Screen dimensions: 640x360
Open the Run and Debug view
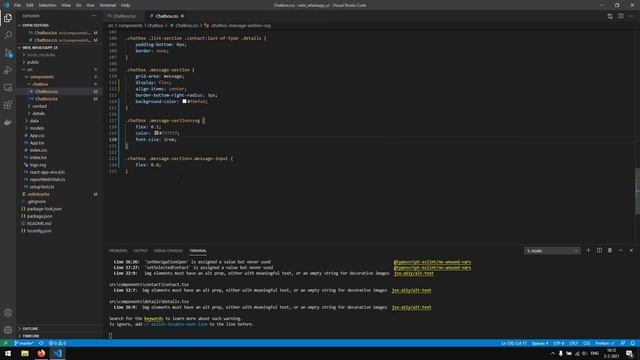pos(8,70)
